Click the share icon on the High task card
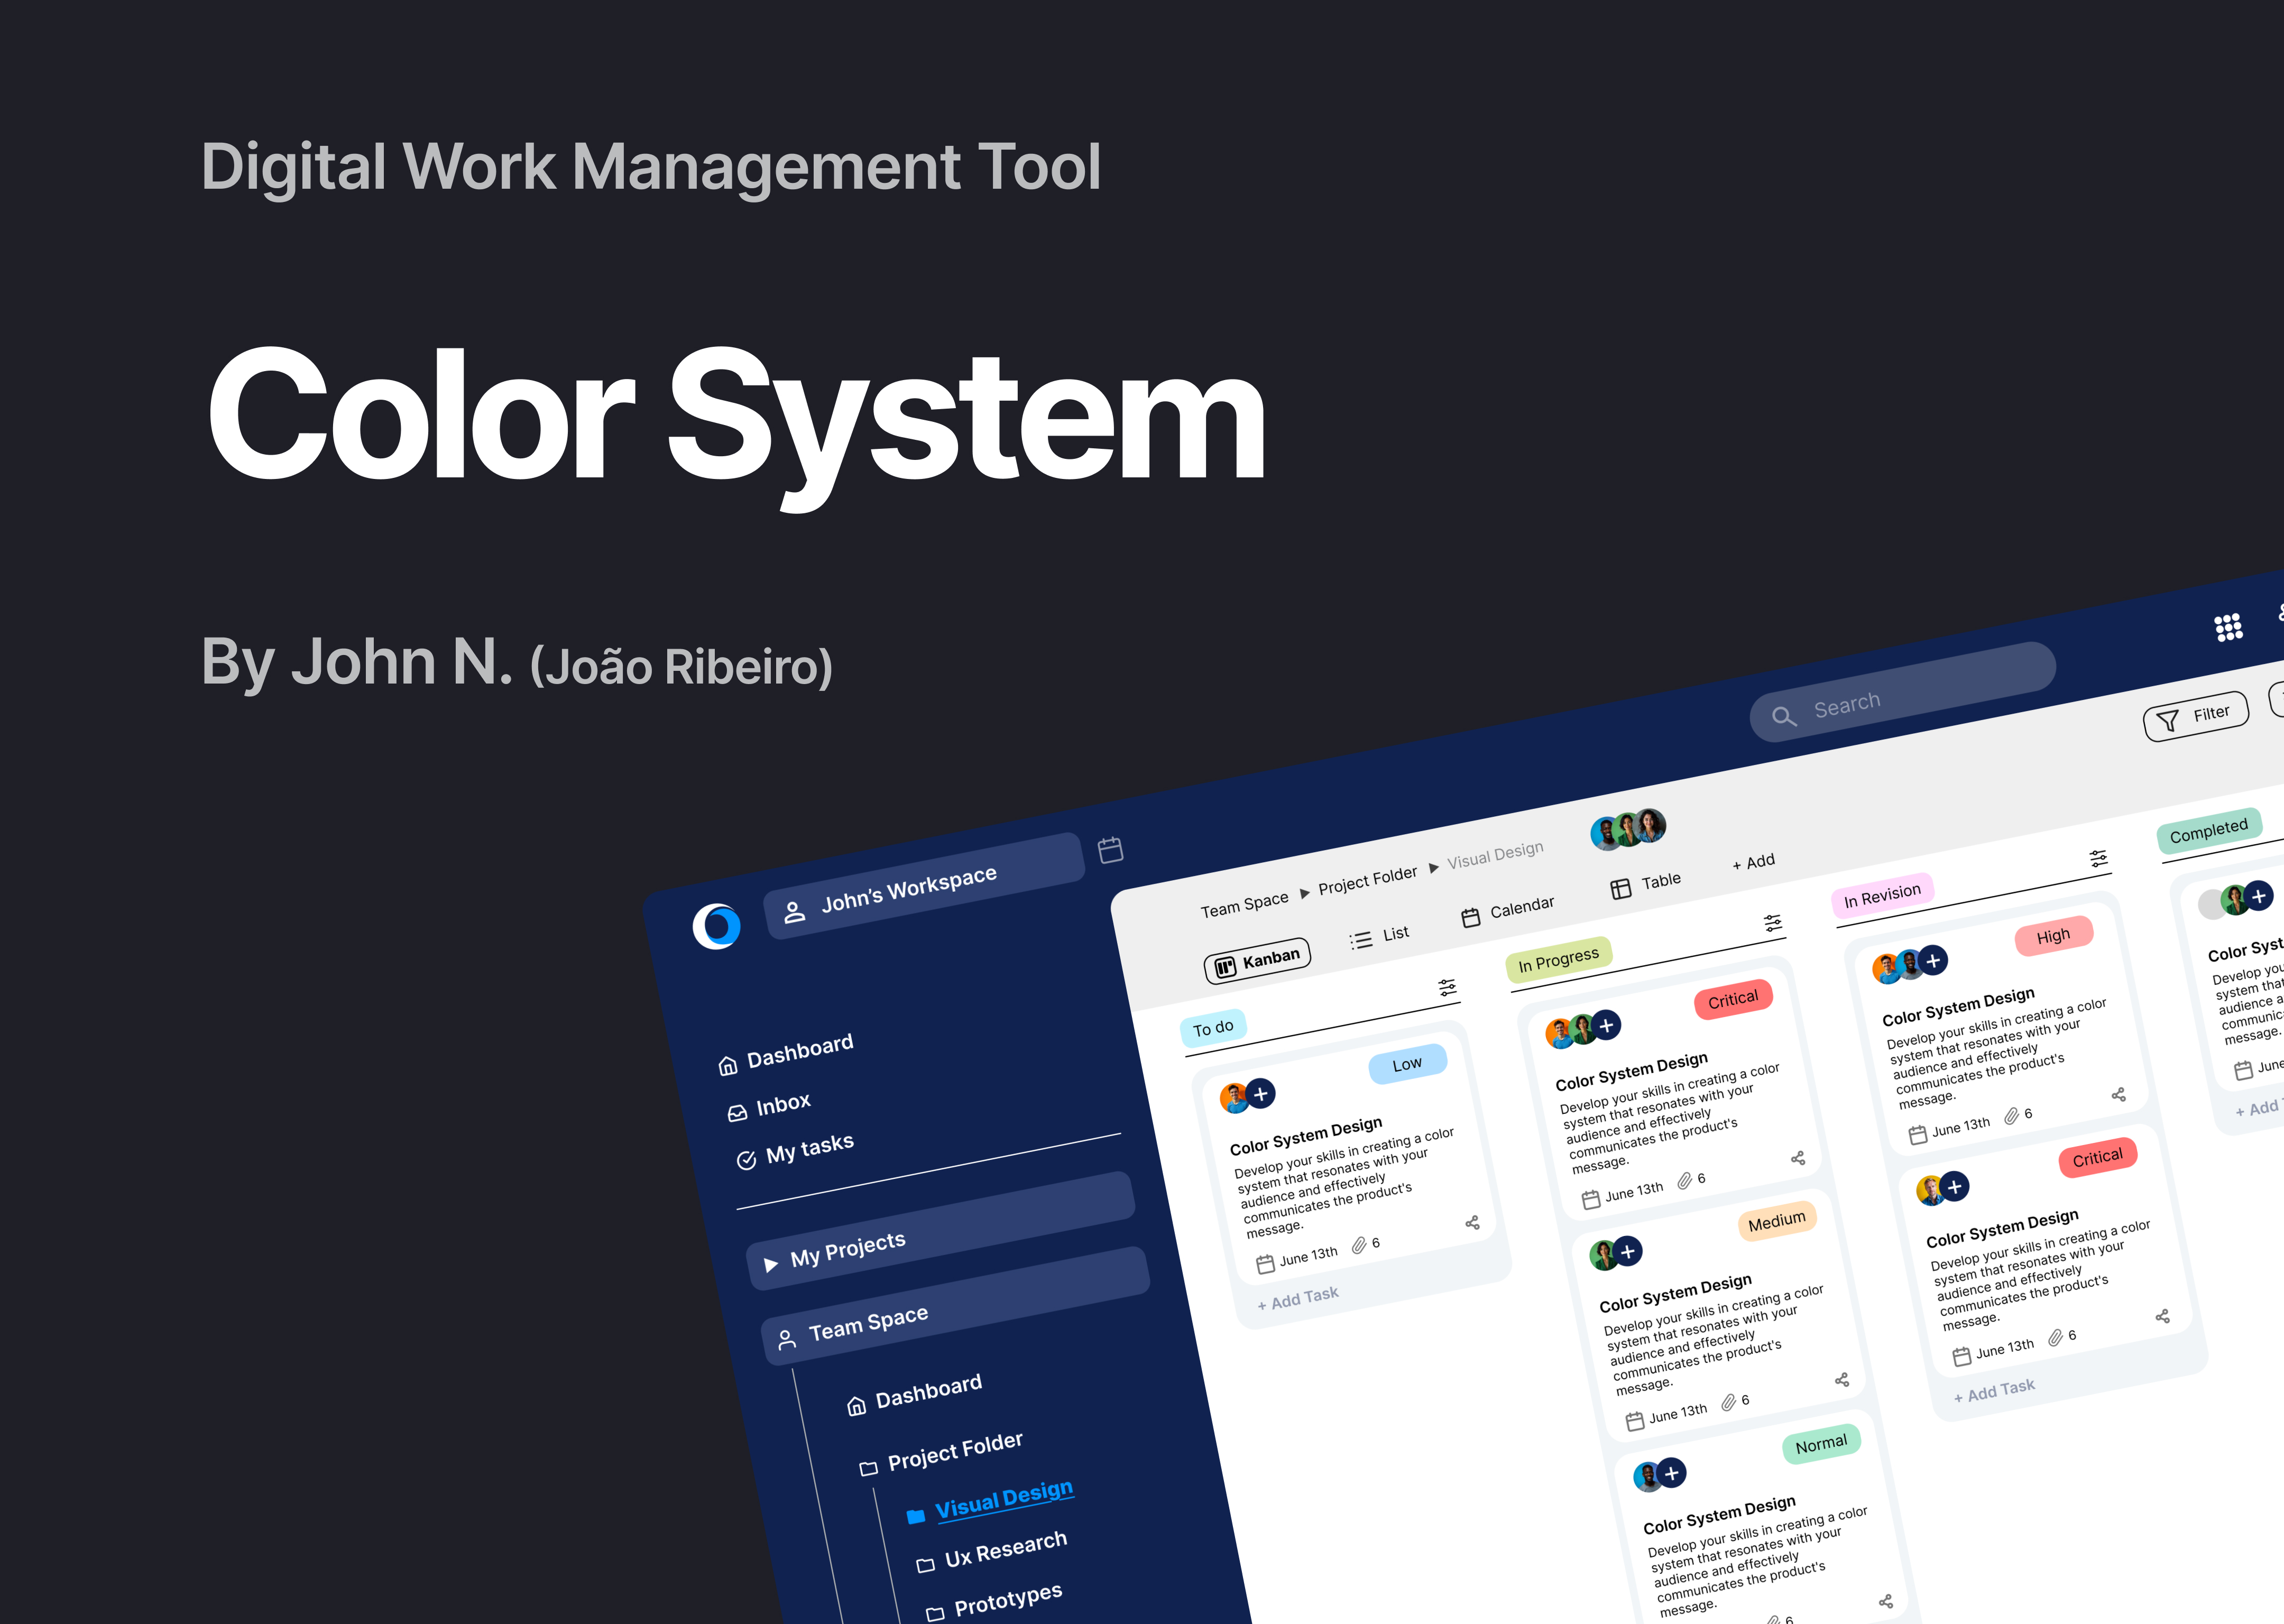The height and width of the screenshot is (1624, 2284). [x=2118, y=1095]
